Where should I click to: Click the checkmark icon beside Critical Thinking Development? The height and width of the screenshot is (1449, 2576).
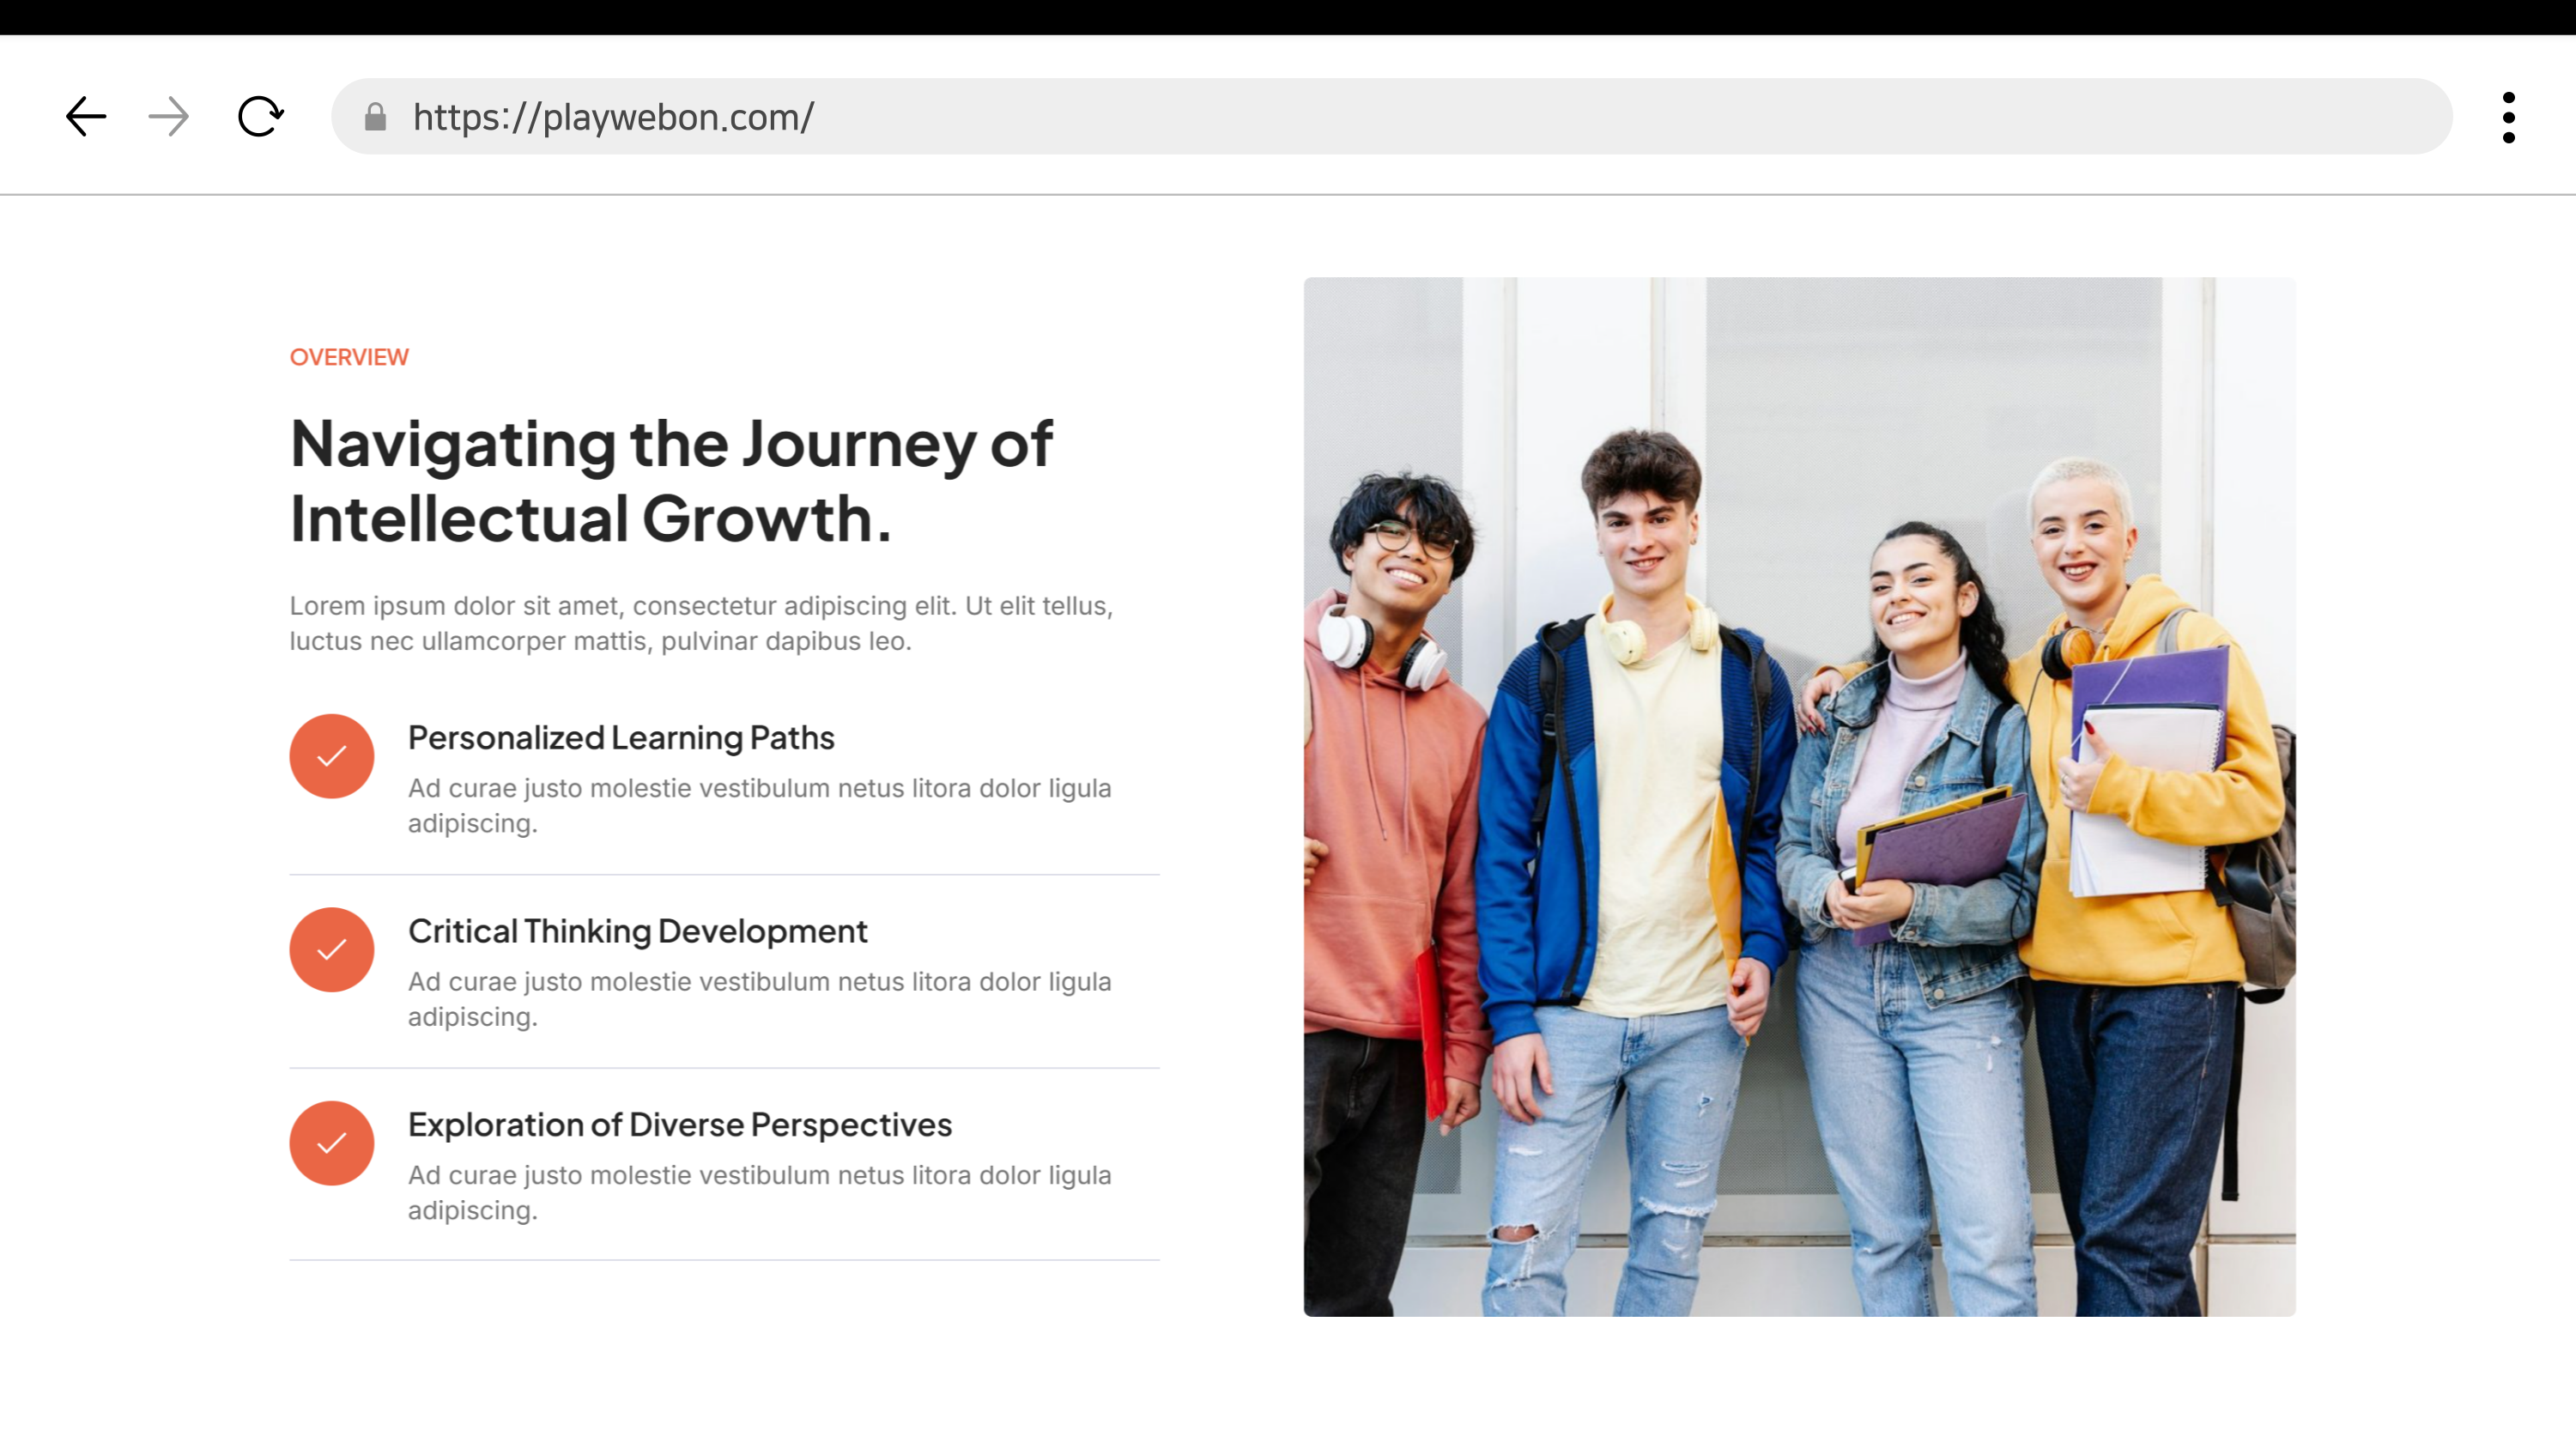tap(332, 949)
